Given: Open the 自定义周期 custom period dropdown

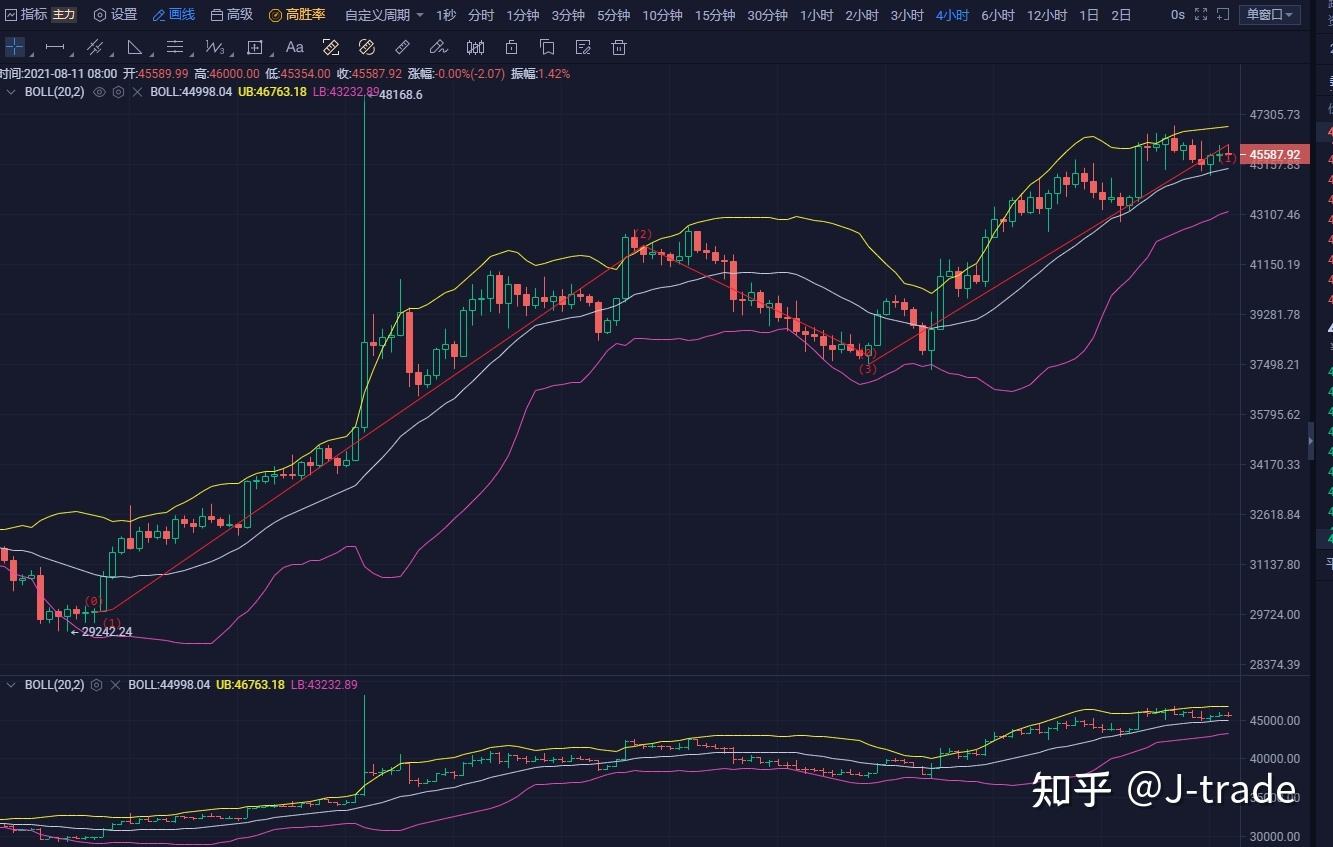Looking at the screenshot, I should 384,15.
